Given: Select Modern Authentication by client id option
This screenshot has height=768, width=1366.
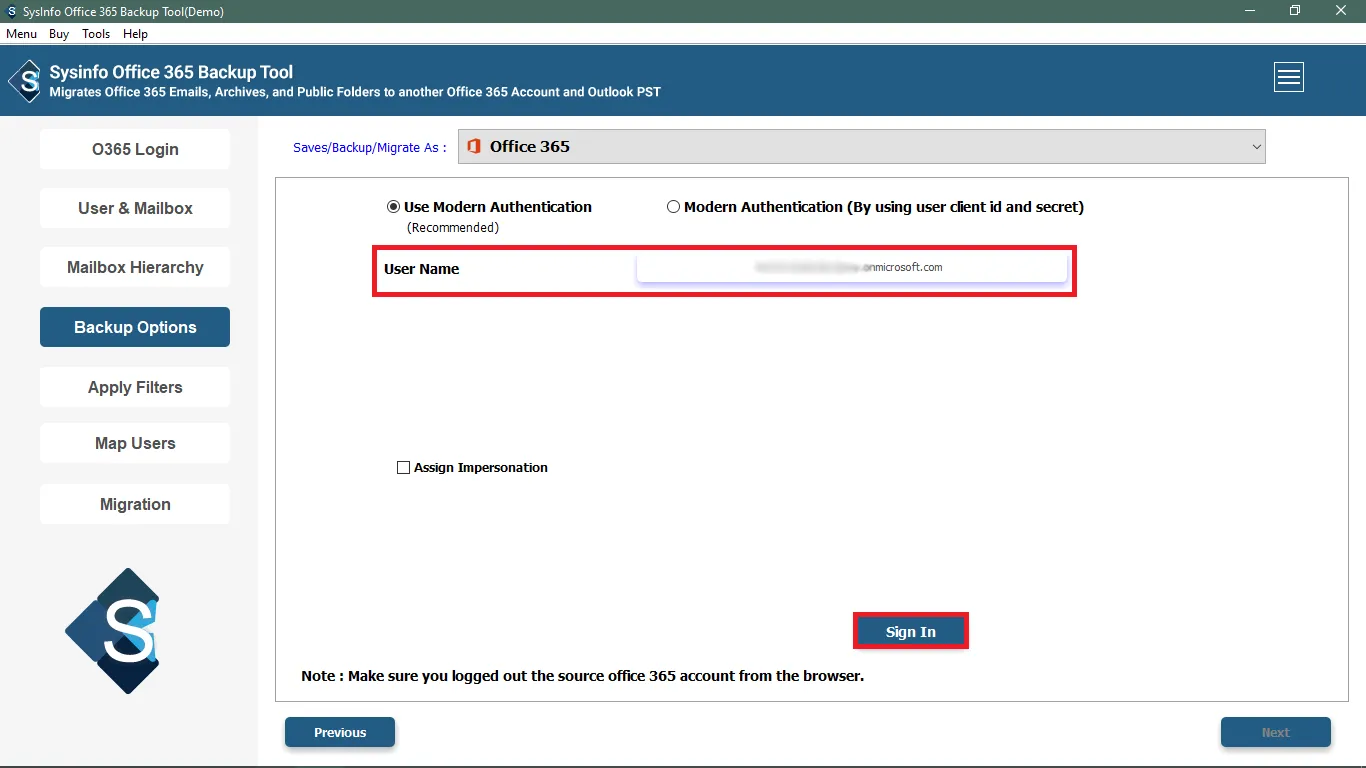Looking at the screenshot, I should click(x=673, y=207).
